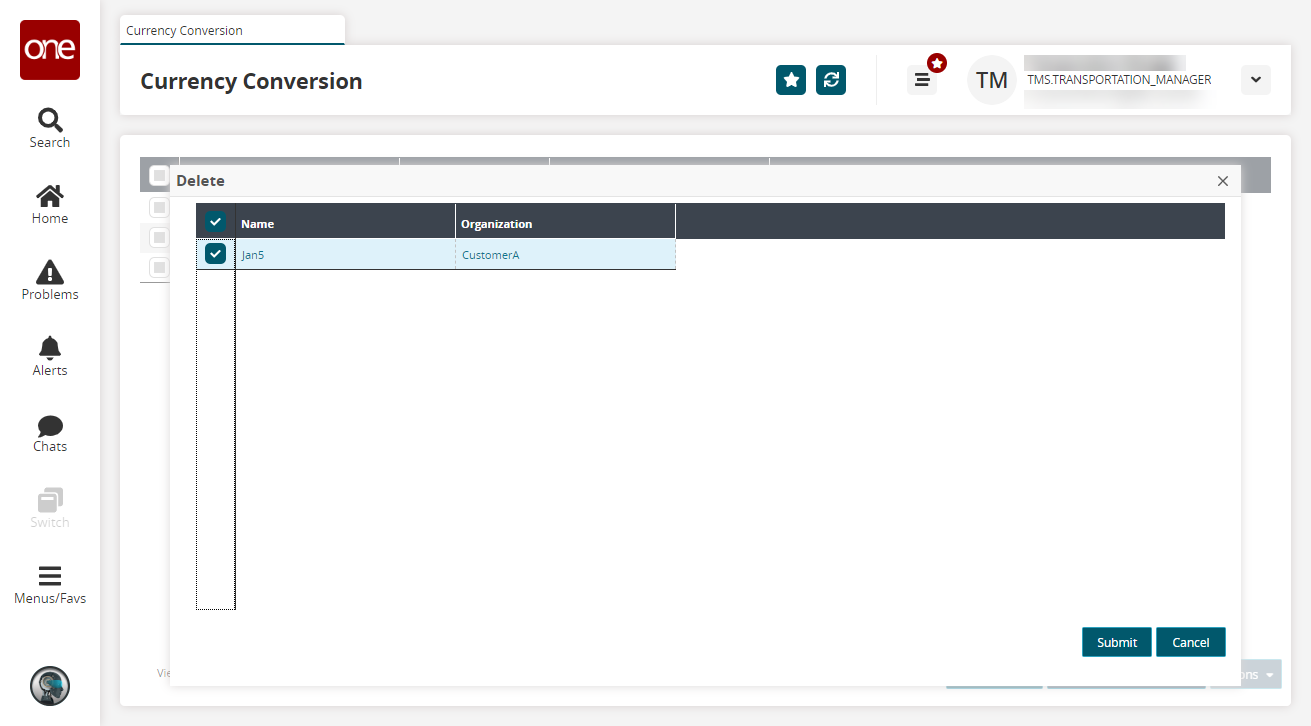Image resolution: width=1311 pixels, height=726 pixels.
Task: Click the Organization column header
Action: [566, 223]
